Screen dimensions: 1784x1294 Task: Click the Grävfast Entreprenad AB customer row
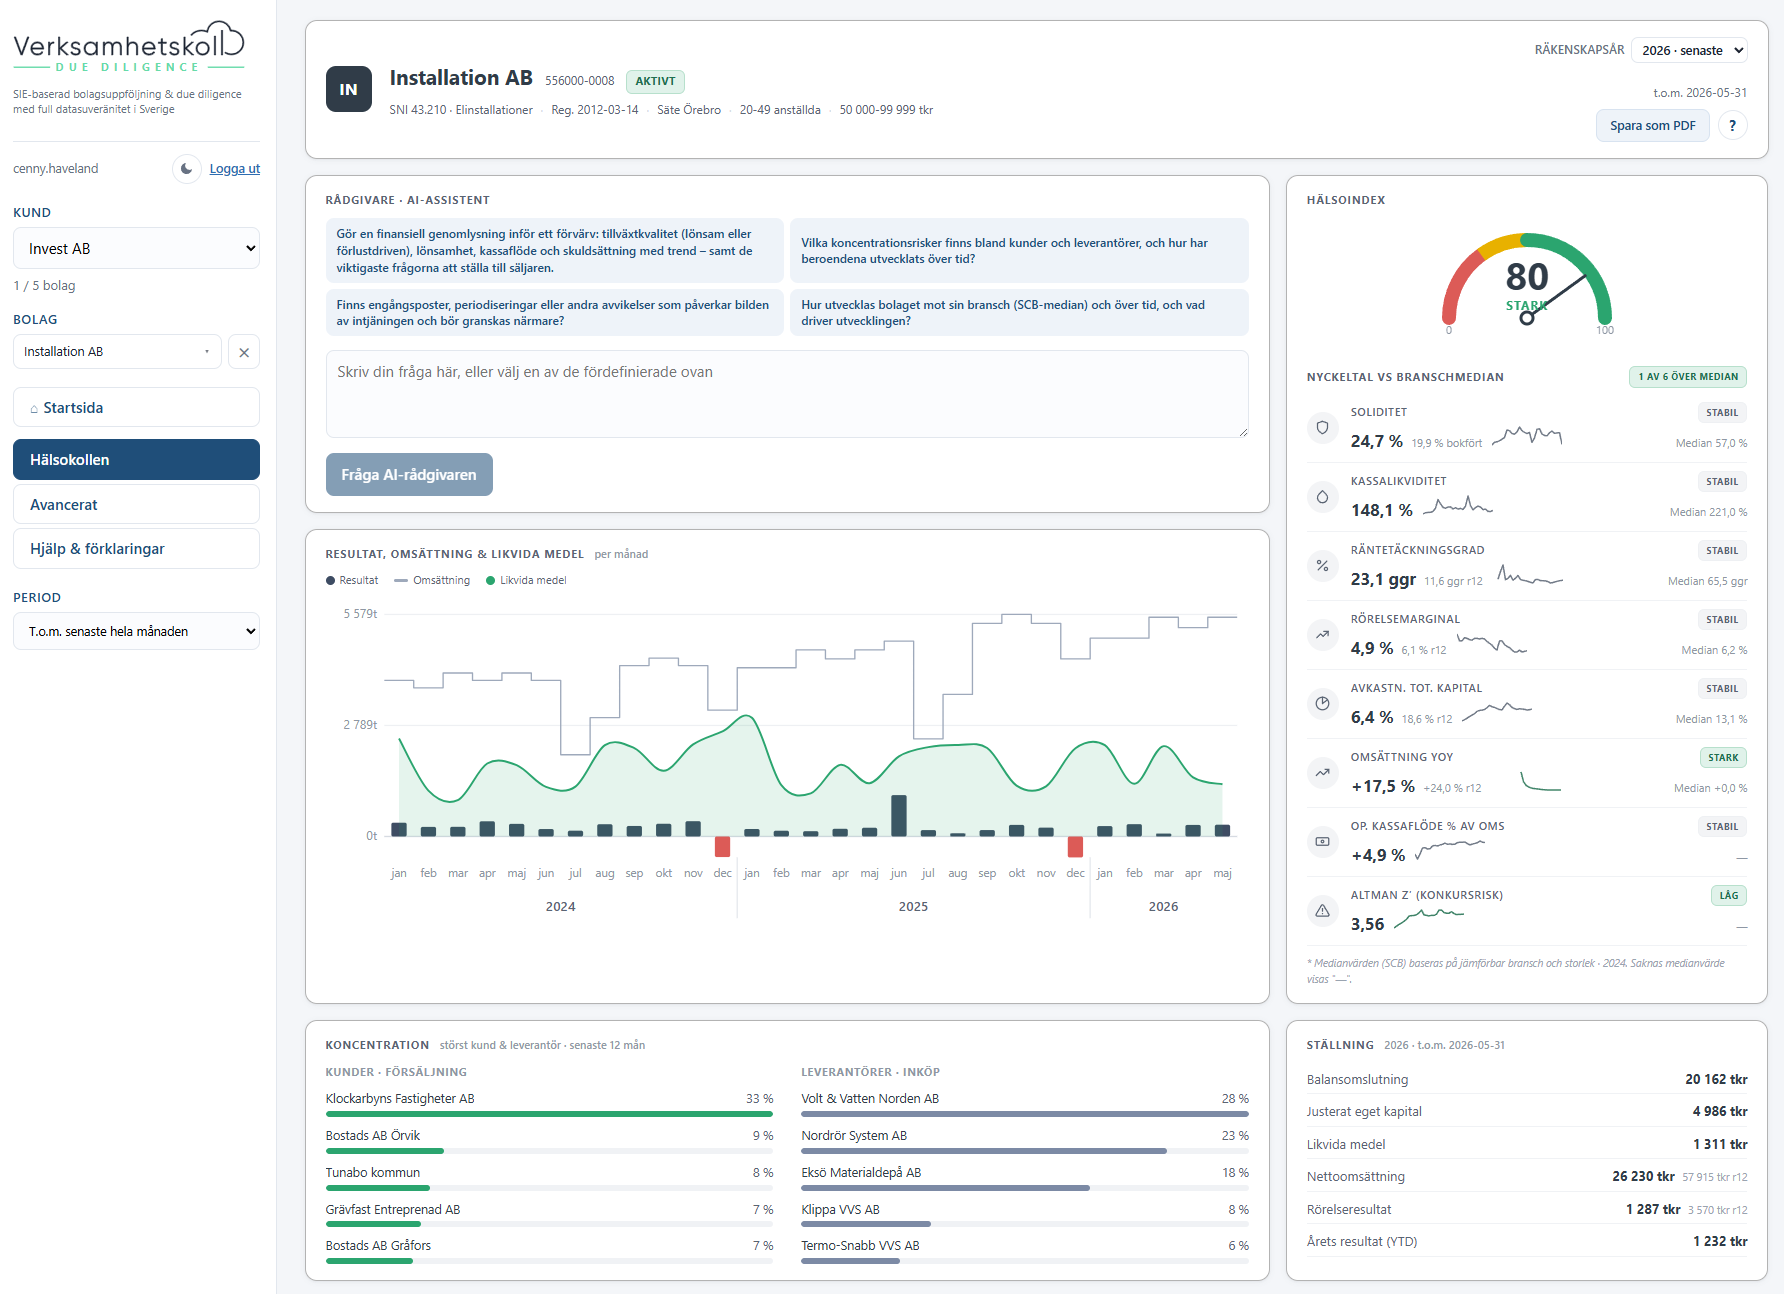pos(549,1214)
